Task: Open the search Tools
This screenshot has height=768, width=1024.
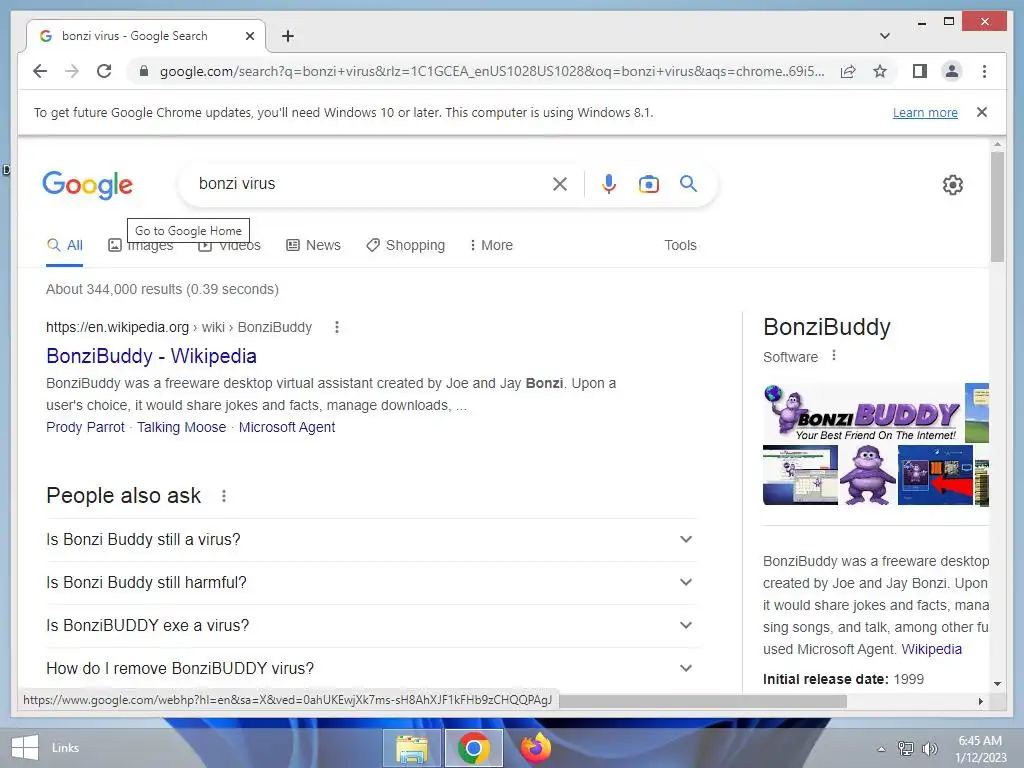Action: coord(680,246)
